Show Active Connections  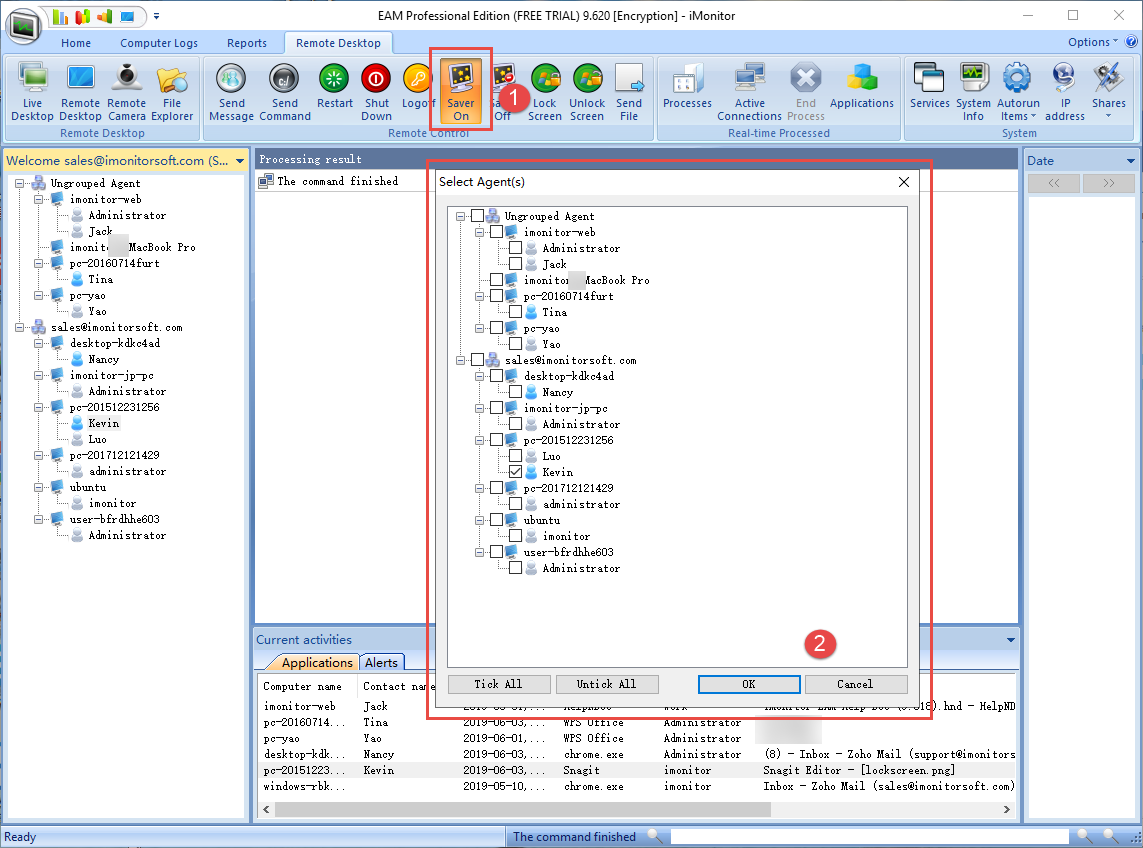[749, 92]
